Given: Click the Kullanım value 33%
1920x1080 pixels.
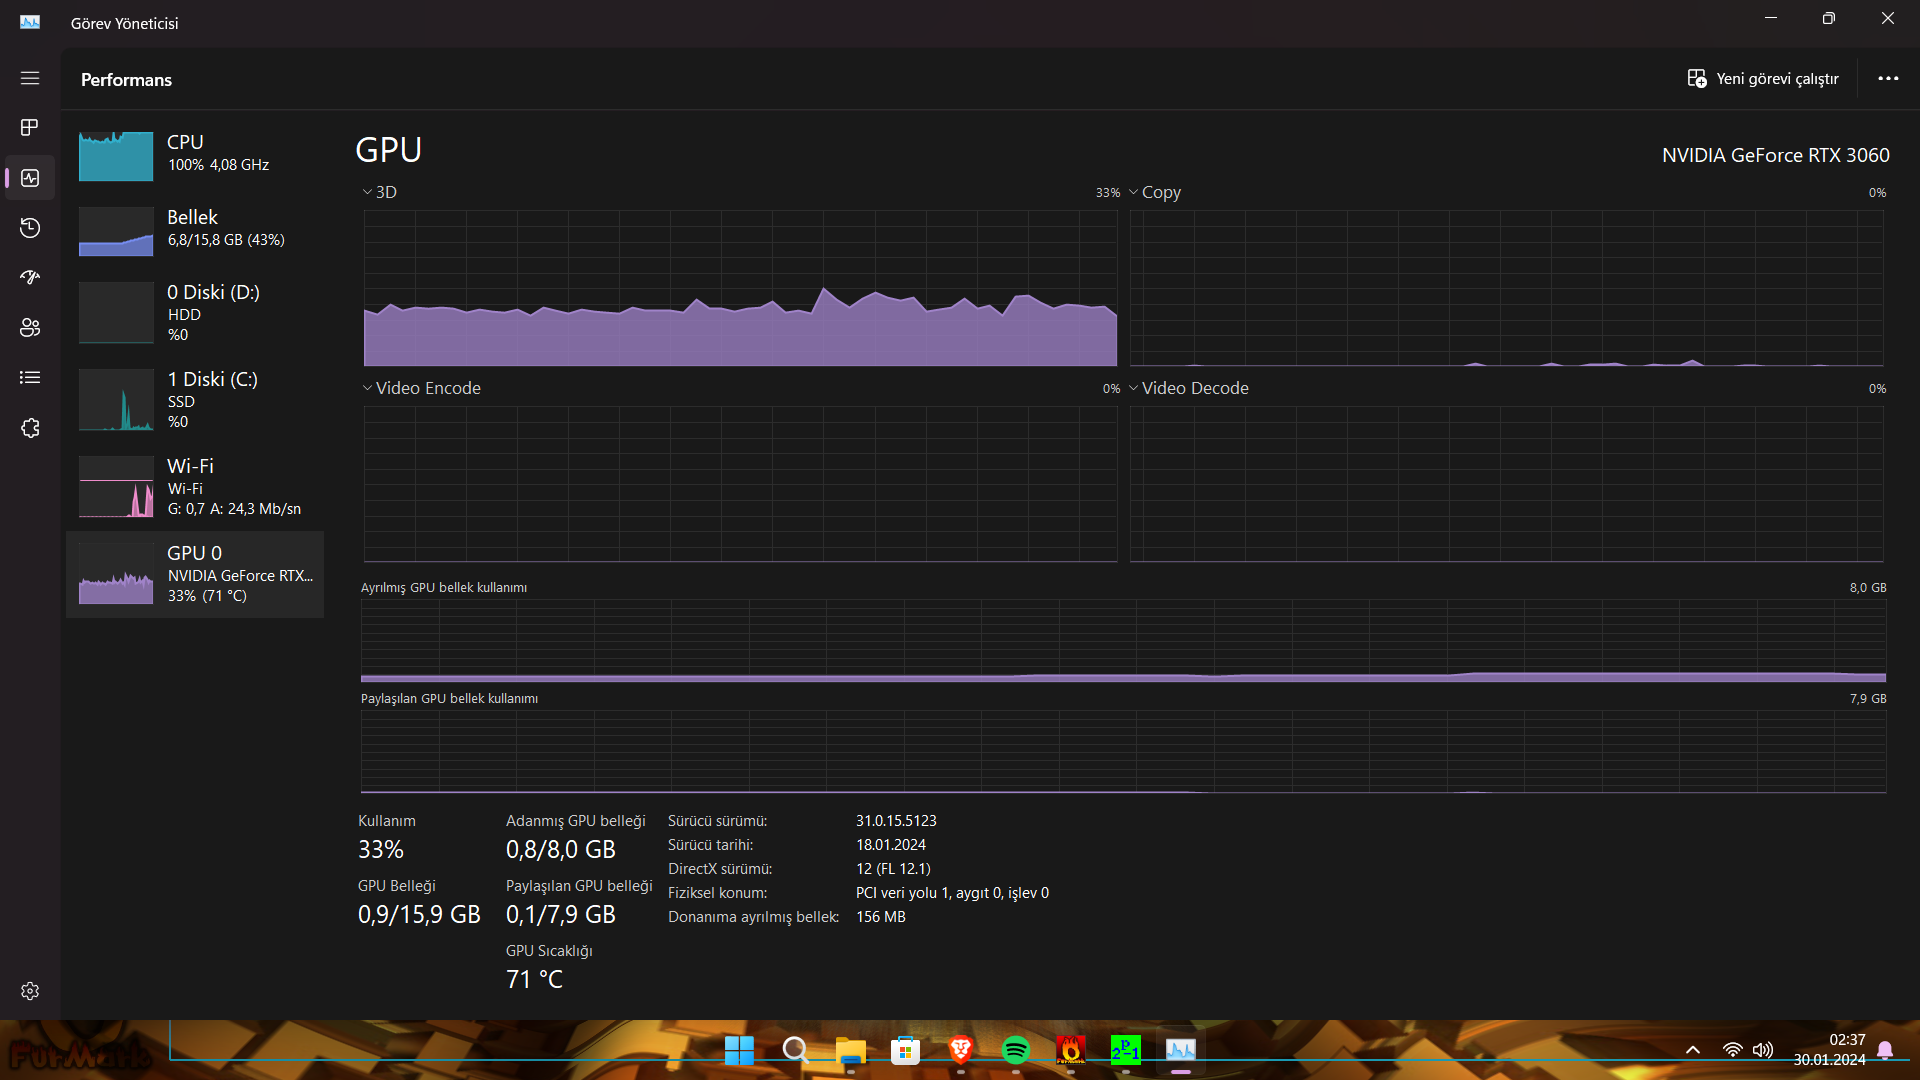Looking at the screenshot, I should pos(381,850).
